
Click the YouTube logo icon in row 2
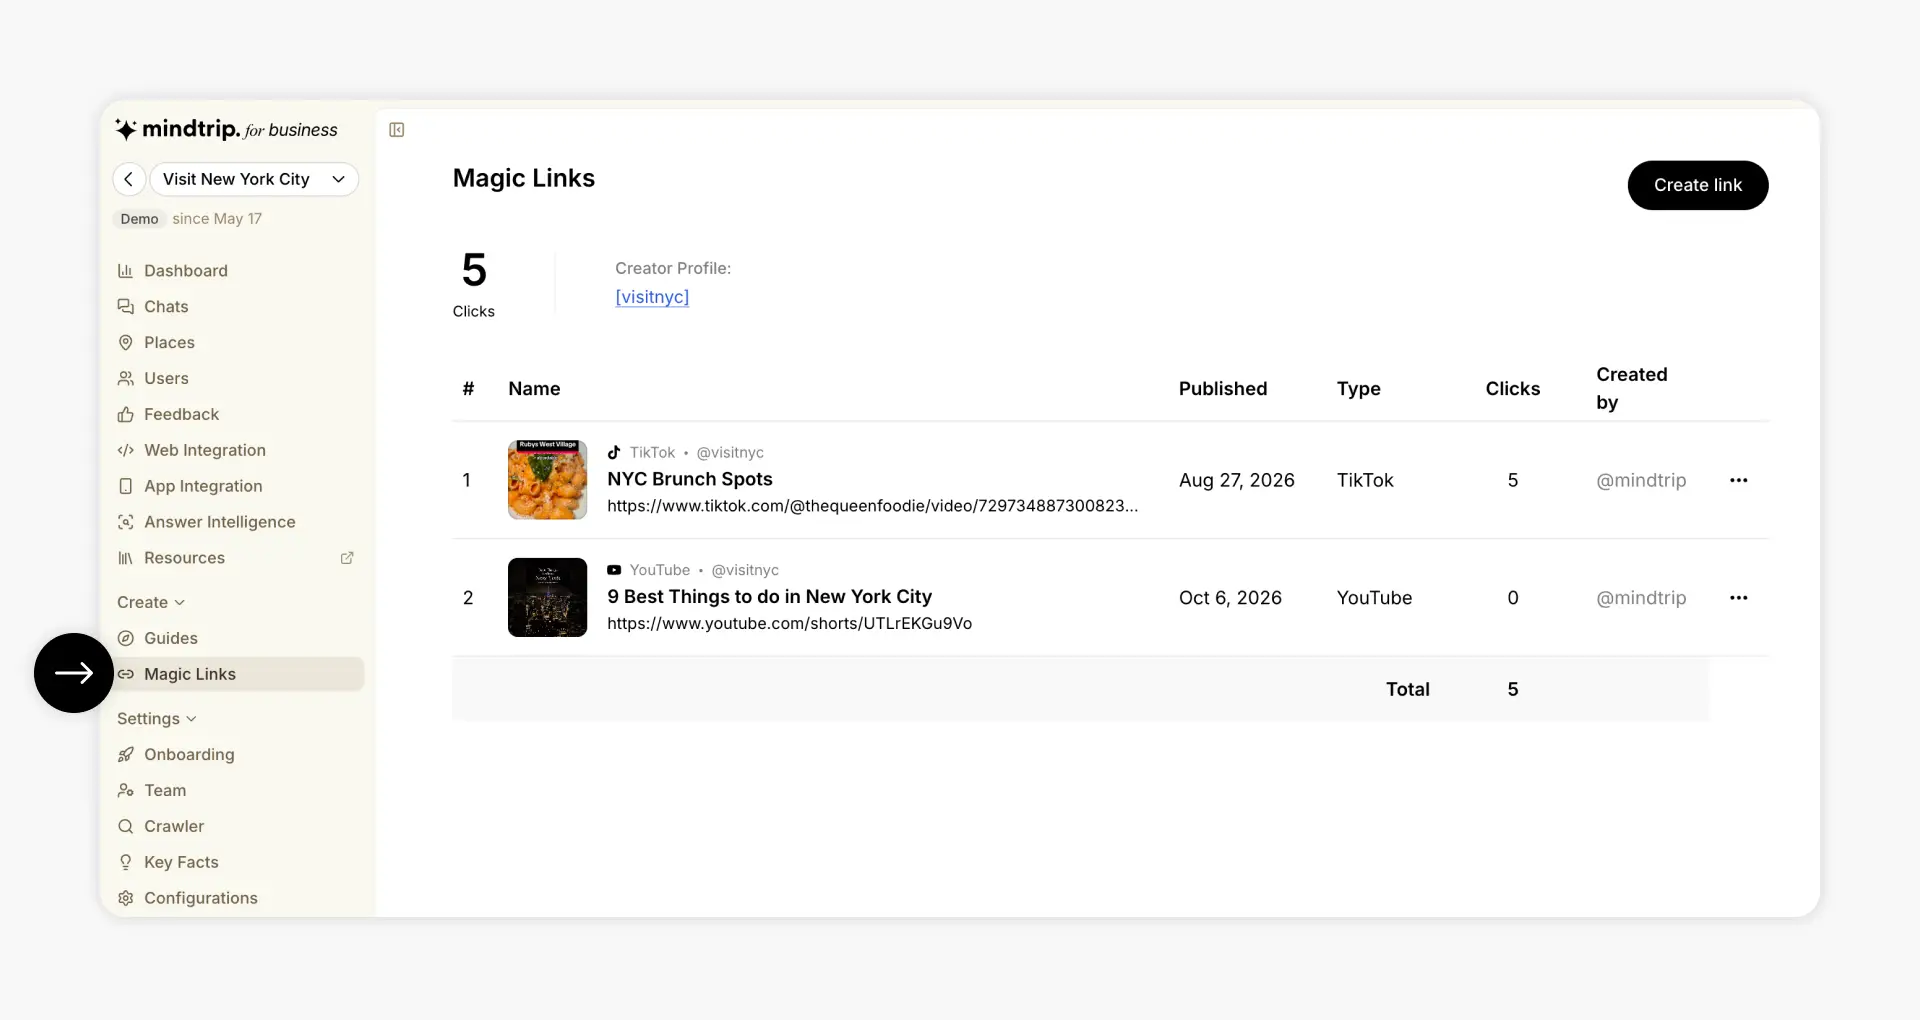pyautogui.click(x=614, y=570)
